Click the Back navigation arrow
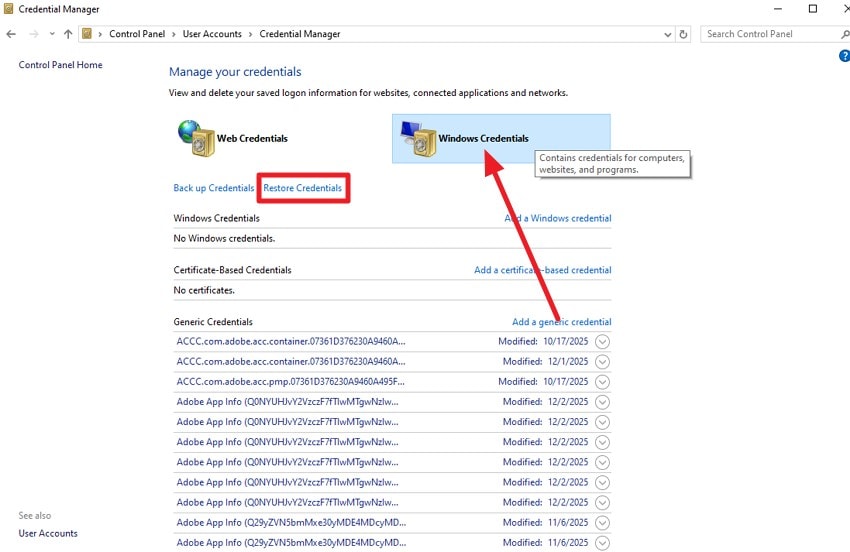 [x=11, y=34]
